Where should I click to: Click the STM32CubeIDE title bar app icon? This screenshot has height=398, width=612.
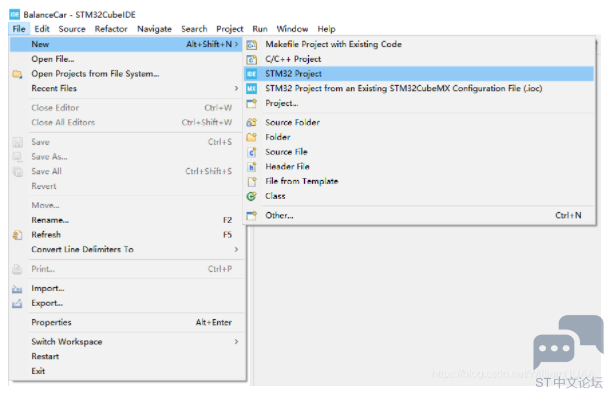click(14, 15)
